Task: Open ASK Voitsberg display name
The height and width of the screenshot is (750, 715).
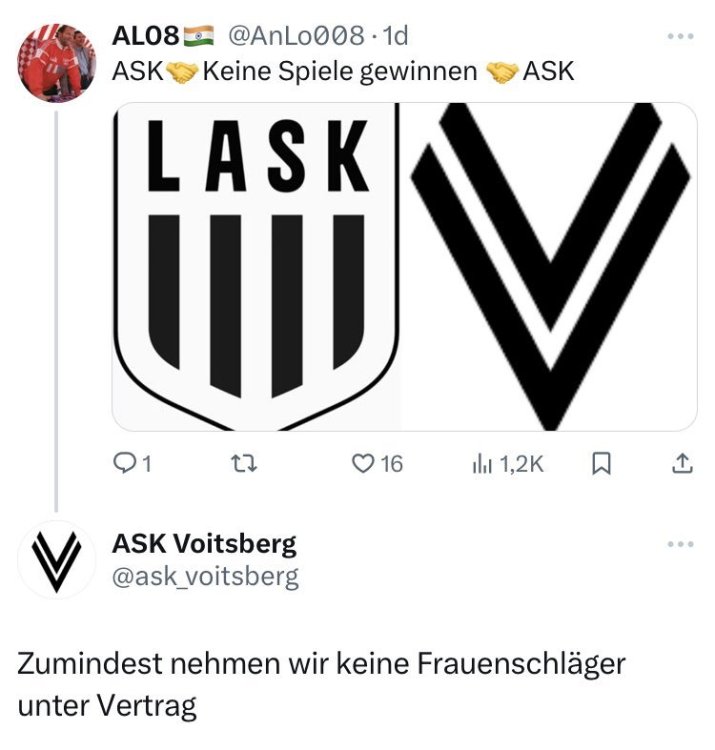Action: pos(204,544)
